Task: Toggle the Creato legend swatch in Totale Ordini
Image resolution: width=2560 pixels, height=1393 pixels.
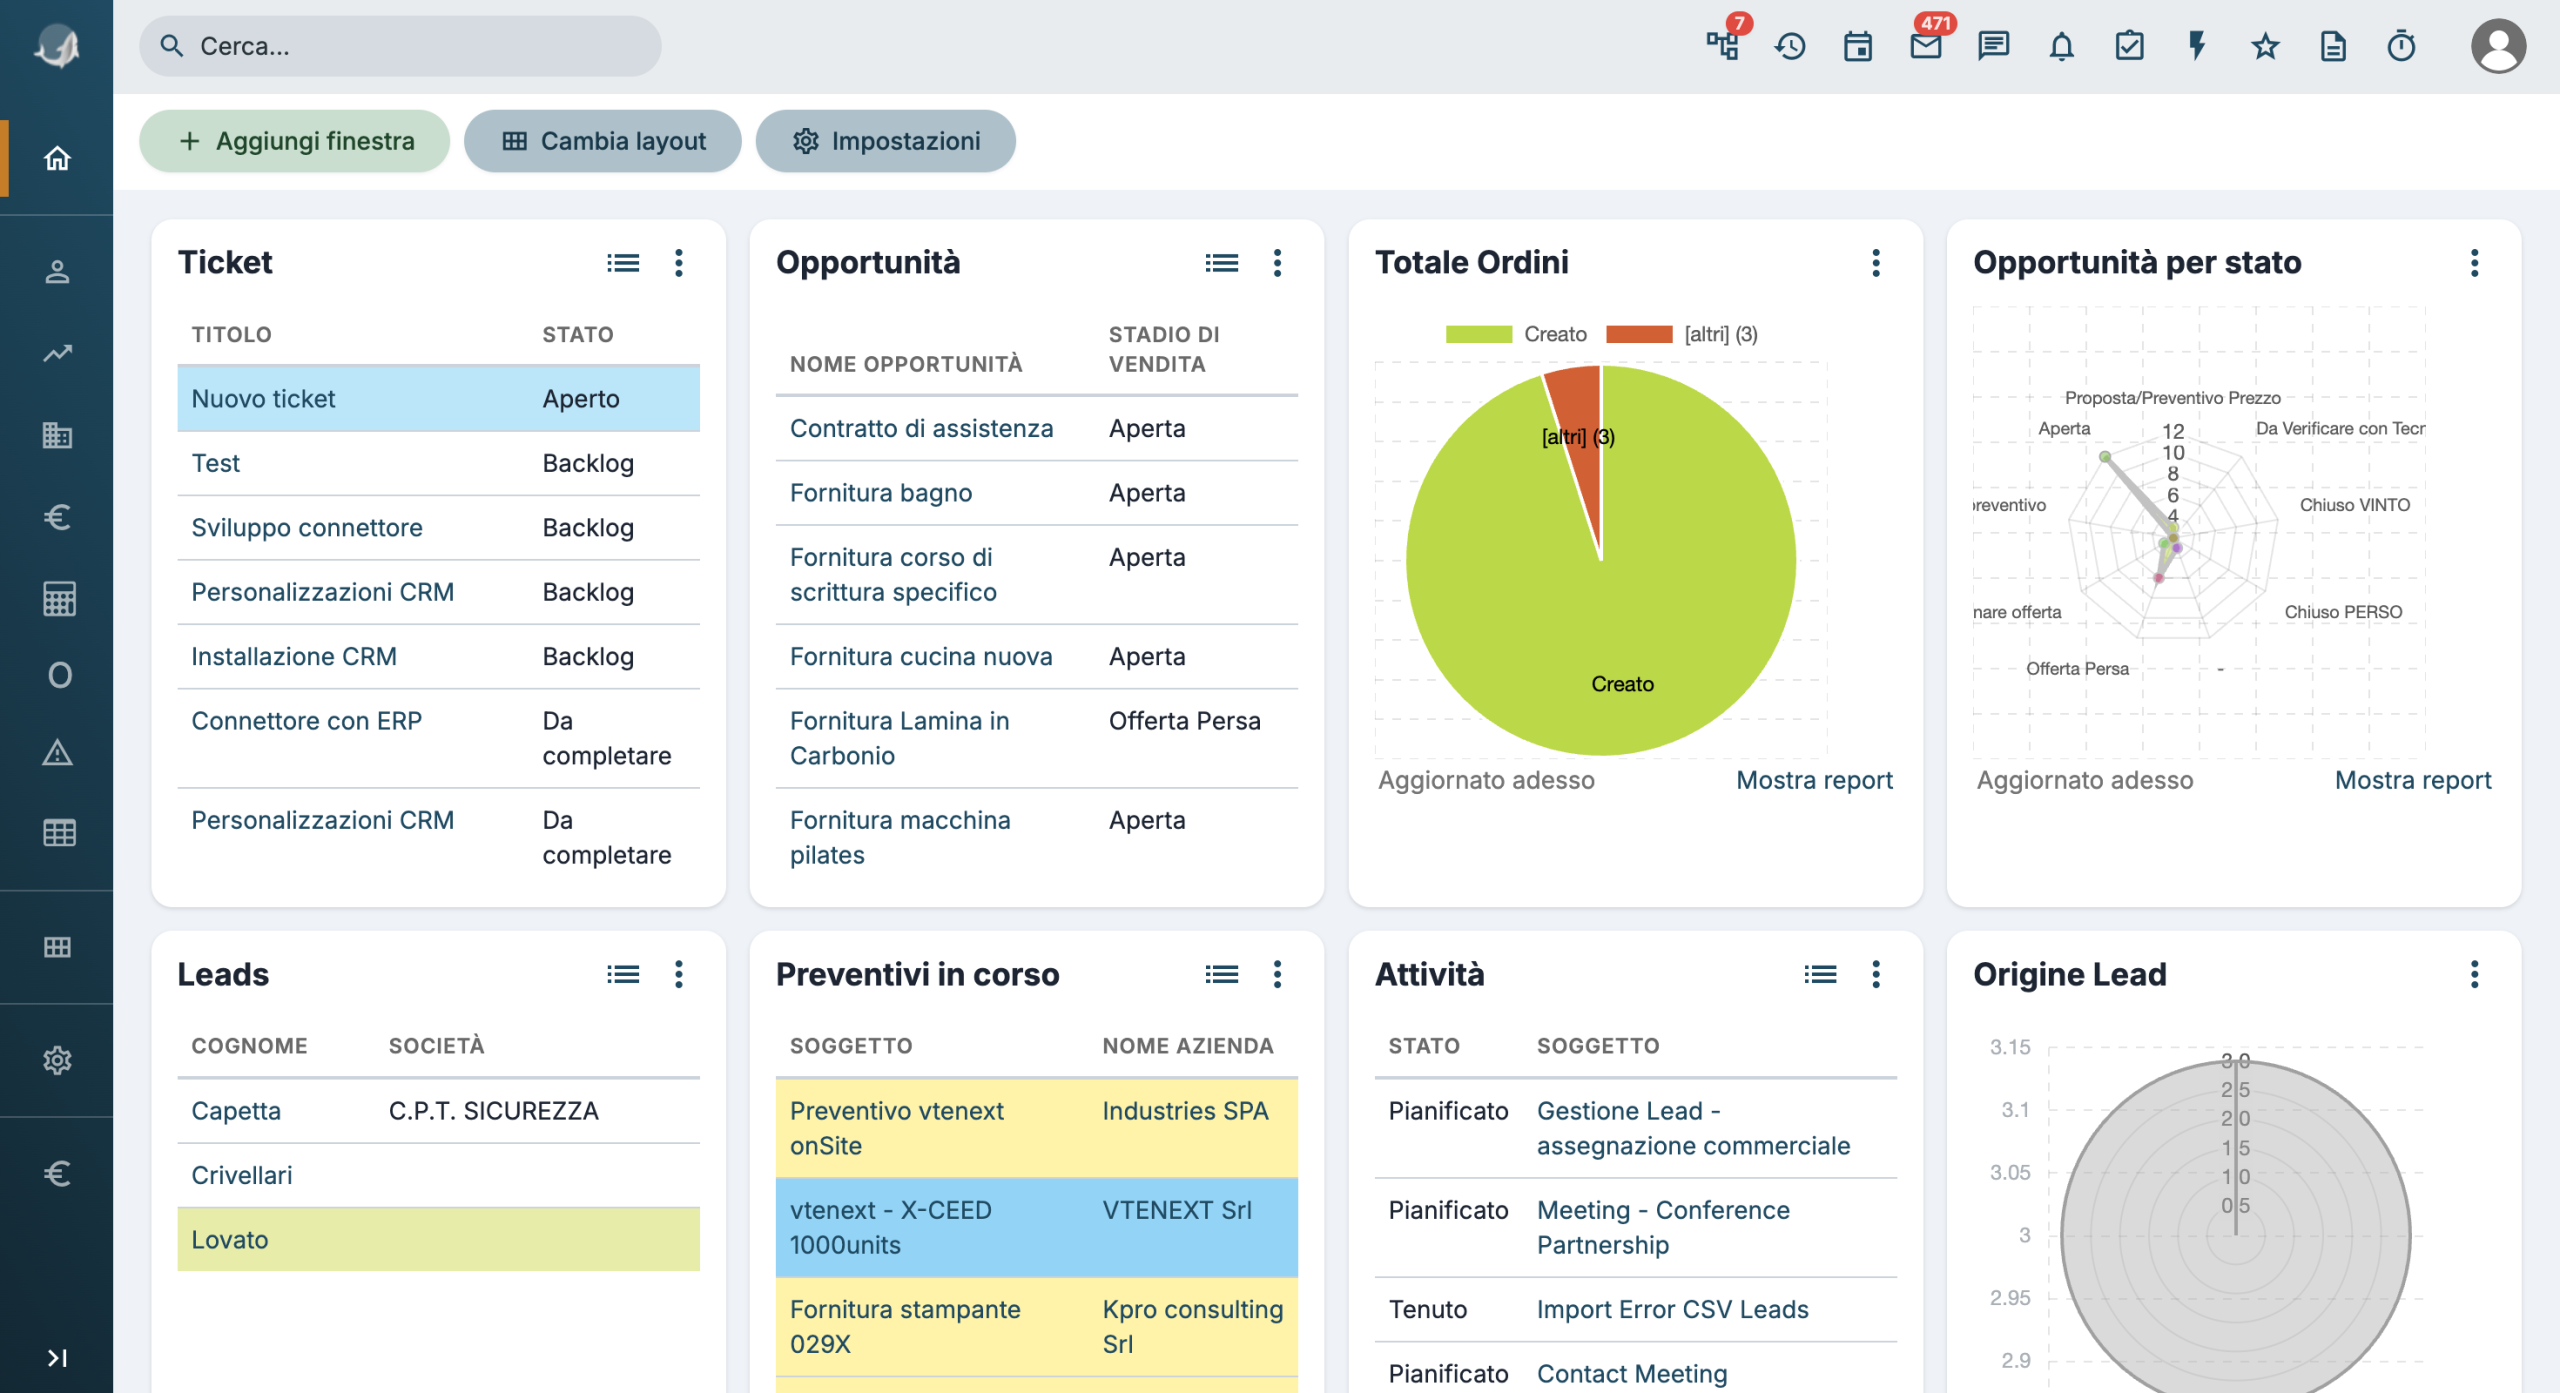Action: tap(1478, 334)
